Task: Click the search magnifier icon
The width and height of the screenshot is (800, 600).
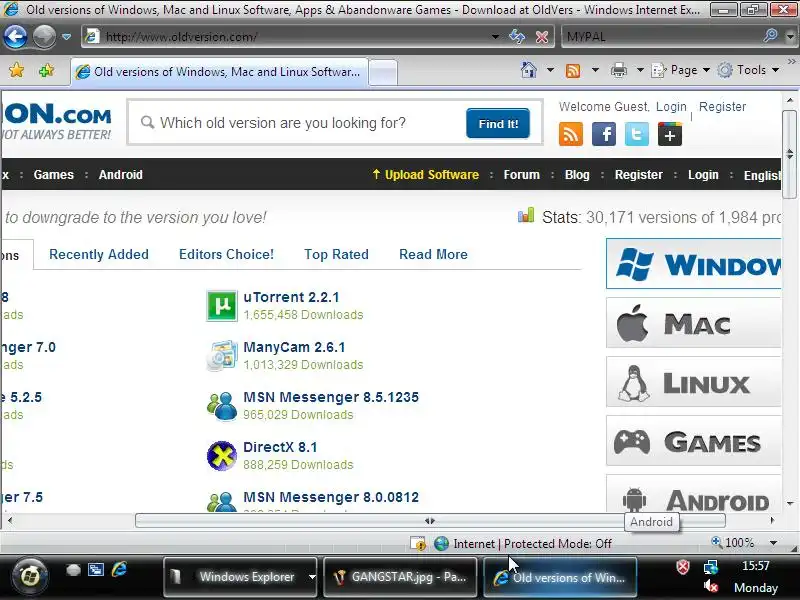Action: click(x=770, y=36)
